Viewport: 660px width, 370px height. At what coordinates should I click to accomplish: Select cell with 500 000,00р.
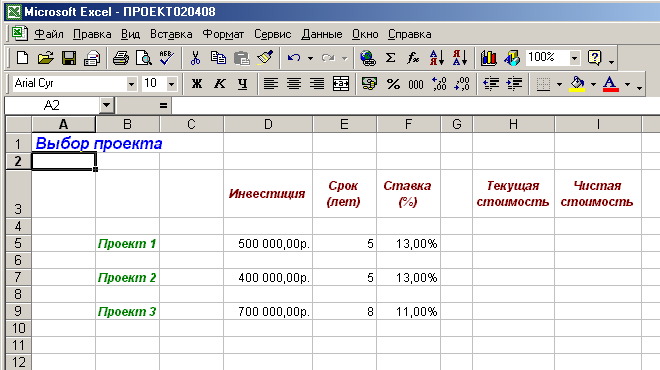[x=268, y=243]
